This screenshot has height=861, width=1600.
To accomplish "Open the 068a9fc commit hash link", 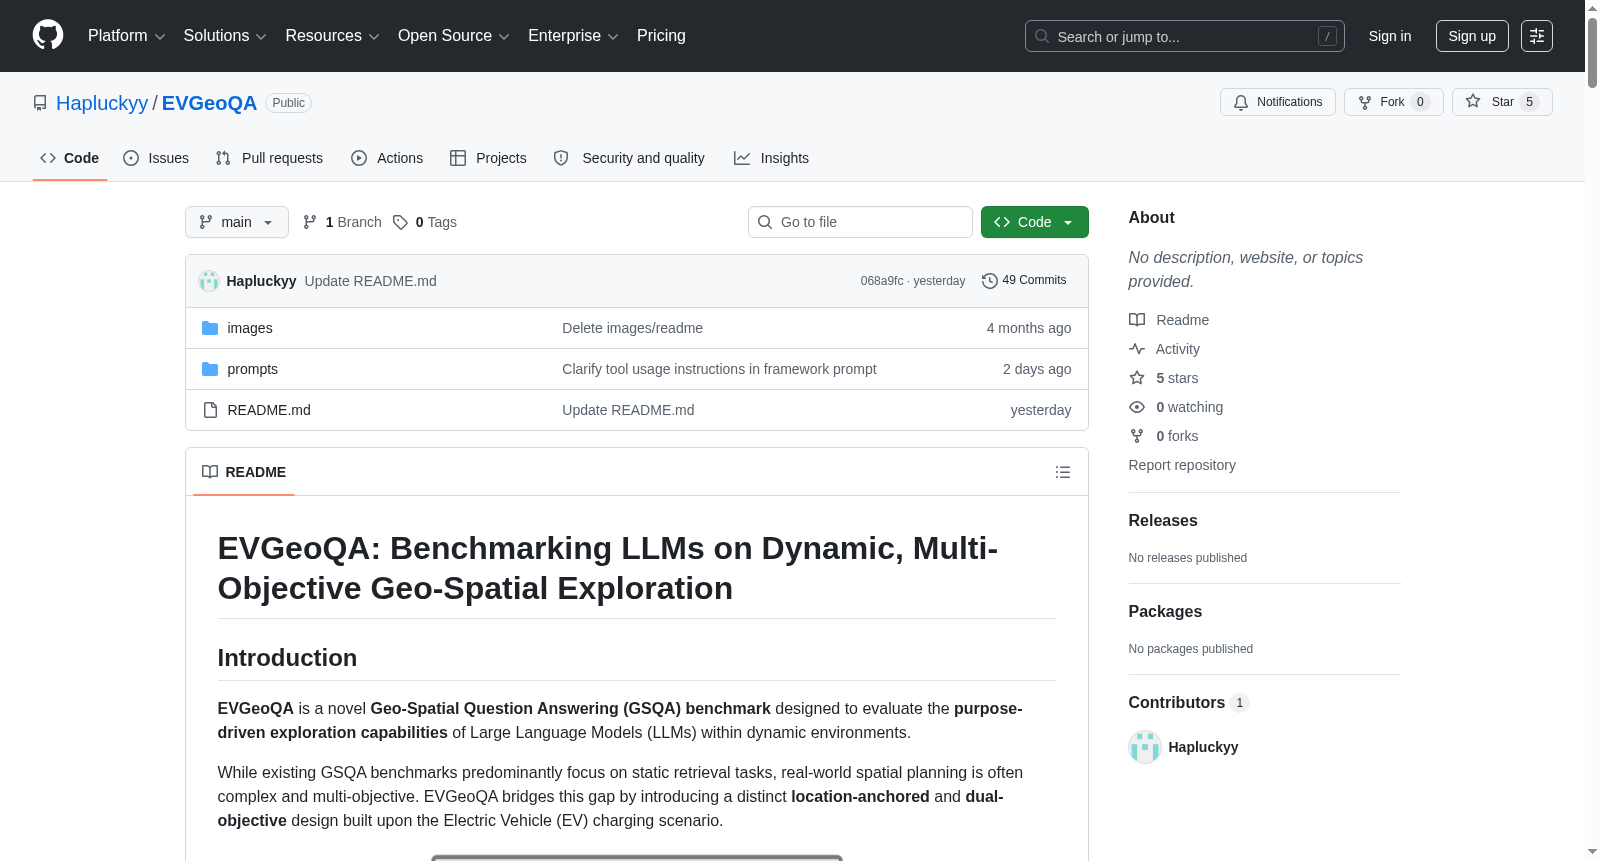I will (x=882, y=281).
